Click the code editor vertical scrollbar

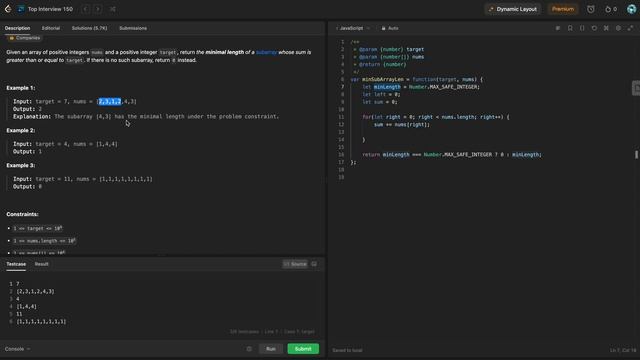[636, 155]
